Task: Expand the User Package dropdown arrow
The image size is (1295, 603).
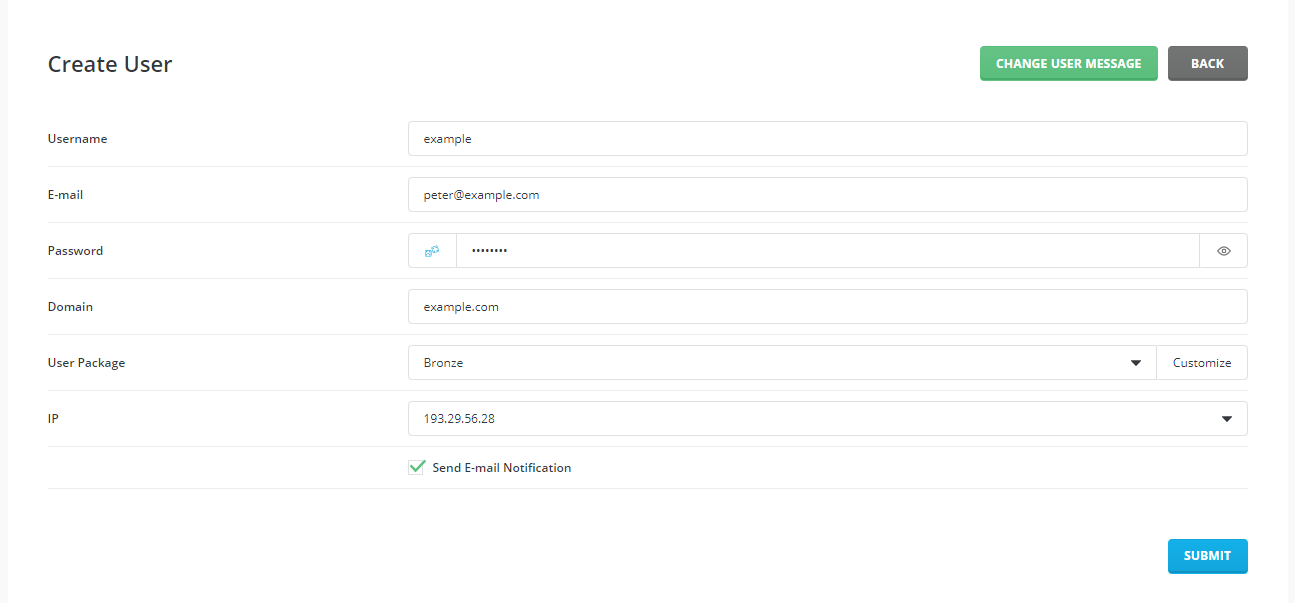Action: coord(1136,363)
